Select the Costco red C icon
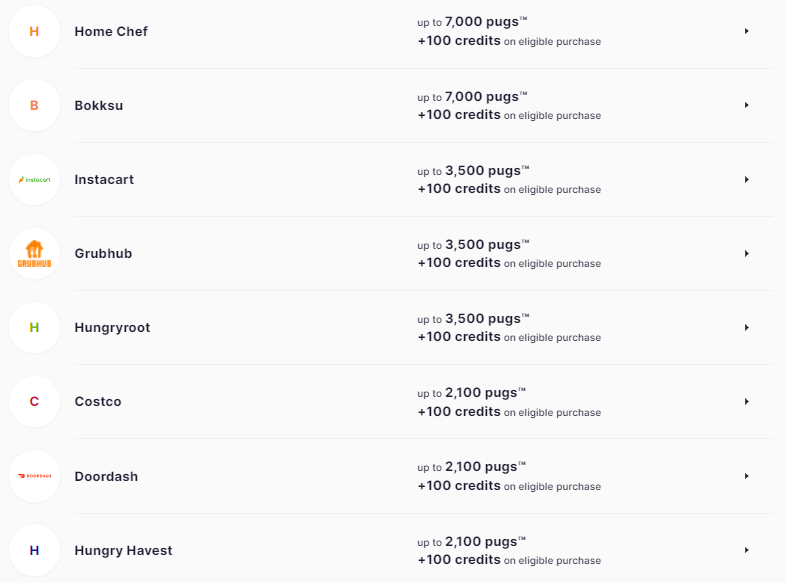 coord(34,402)
